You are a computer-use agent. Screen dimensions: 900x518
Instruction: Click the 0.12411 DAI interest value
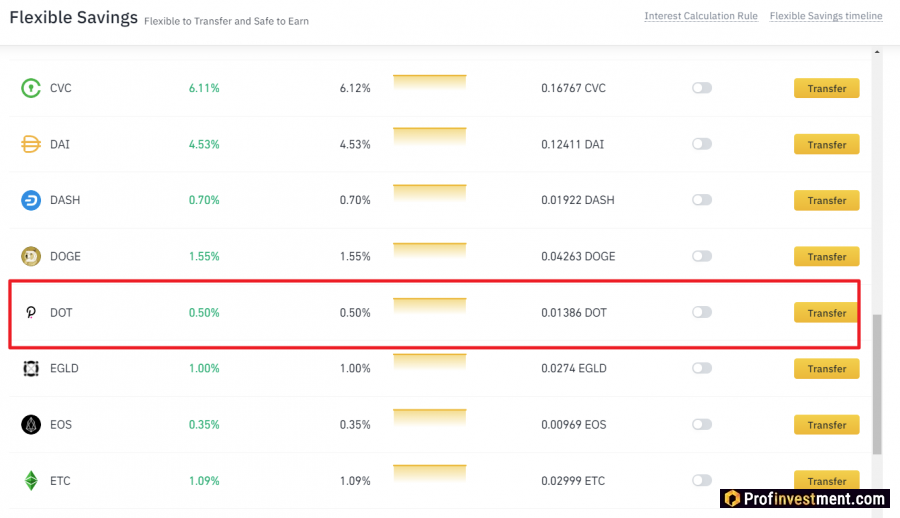point(572,144)
